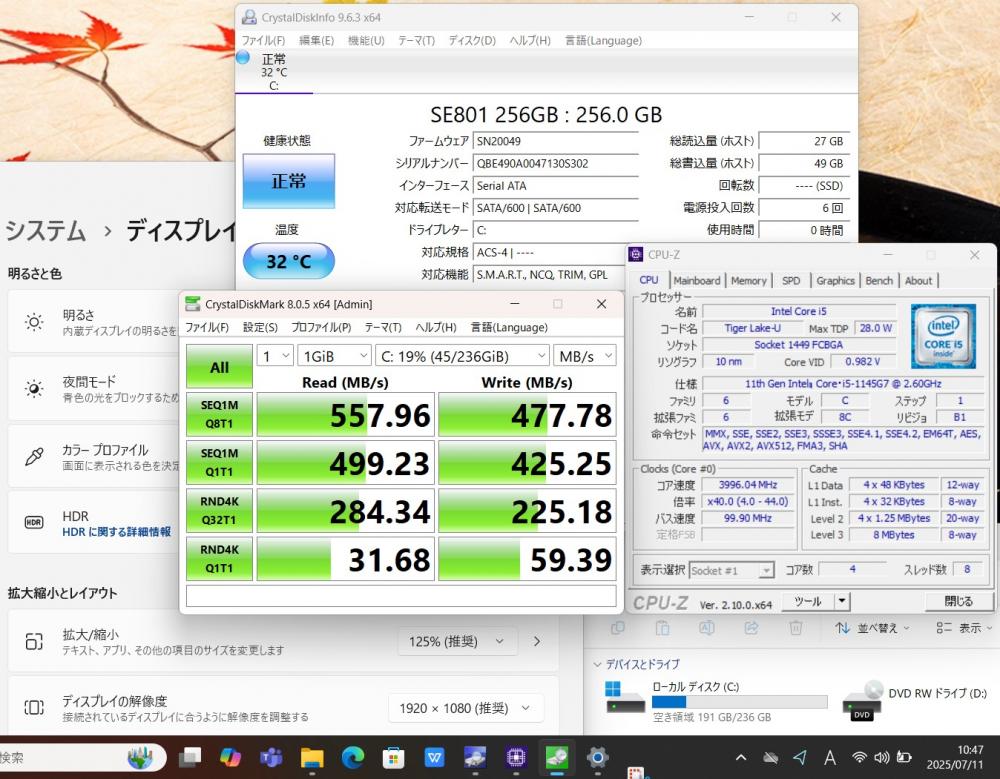This screenshot has width=1000, height=779.
Task: Open the 言語(Language) menu in CrystalDiskMark
Action: pyautogui.click(x=509, y=327)
